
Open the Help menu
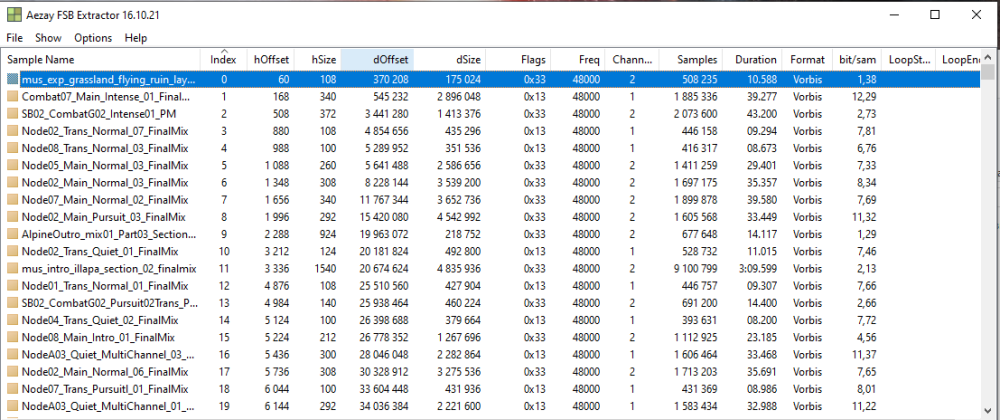pos(136,38)
